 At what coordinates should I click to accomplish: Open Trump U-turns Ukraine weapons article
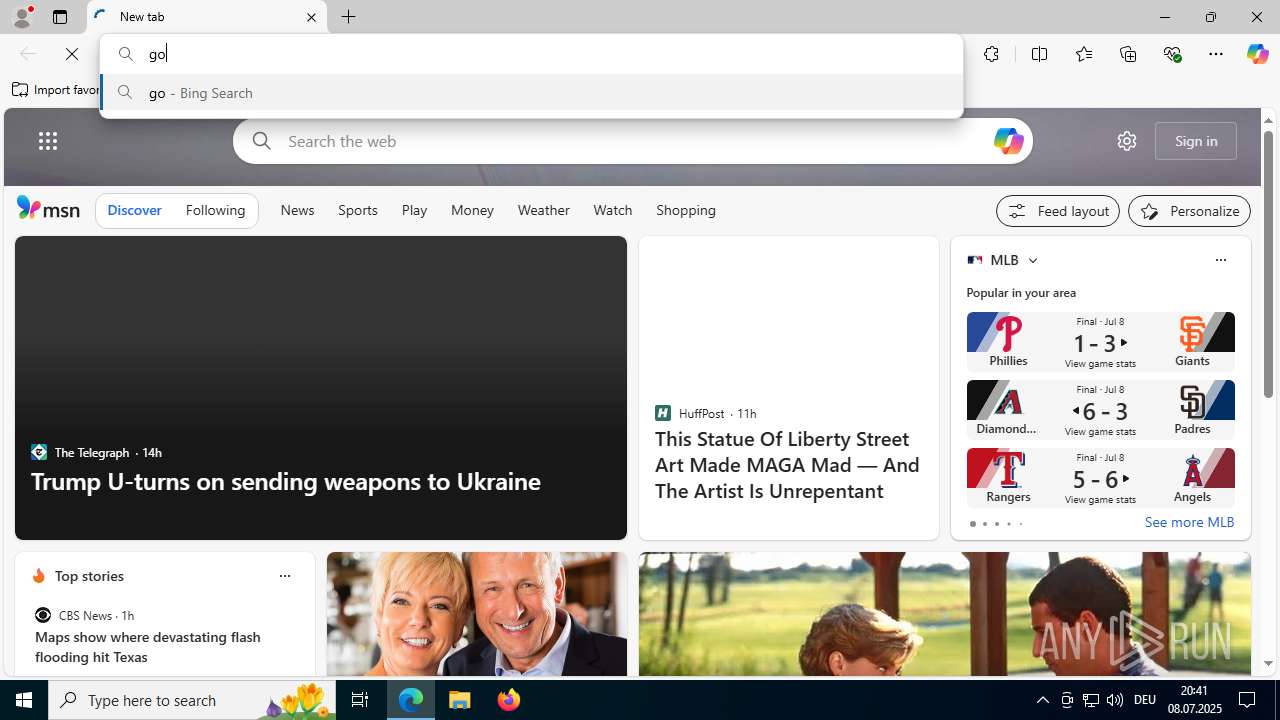tap(286, 481)
